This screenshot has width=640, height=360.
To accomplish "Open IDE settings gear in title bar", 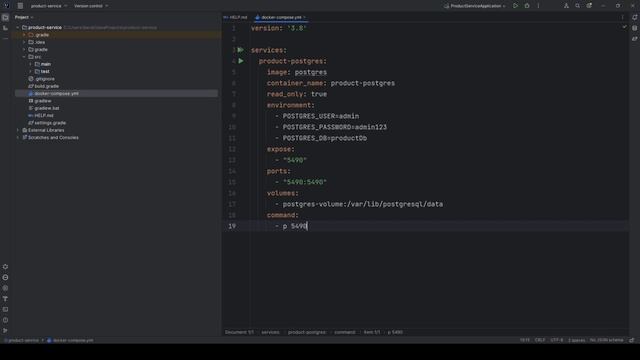I will pyautogui.click(x=589, y=6).
